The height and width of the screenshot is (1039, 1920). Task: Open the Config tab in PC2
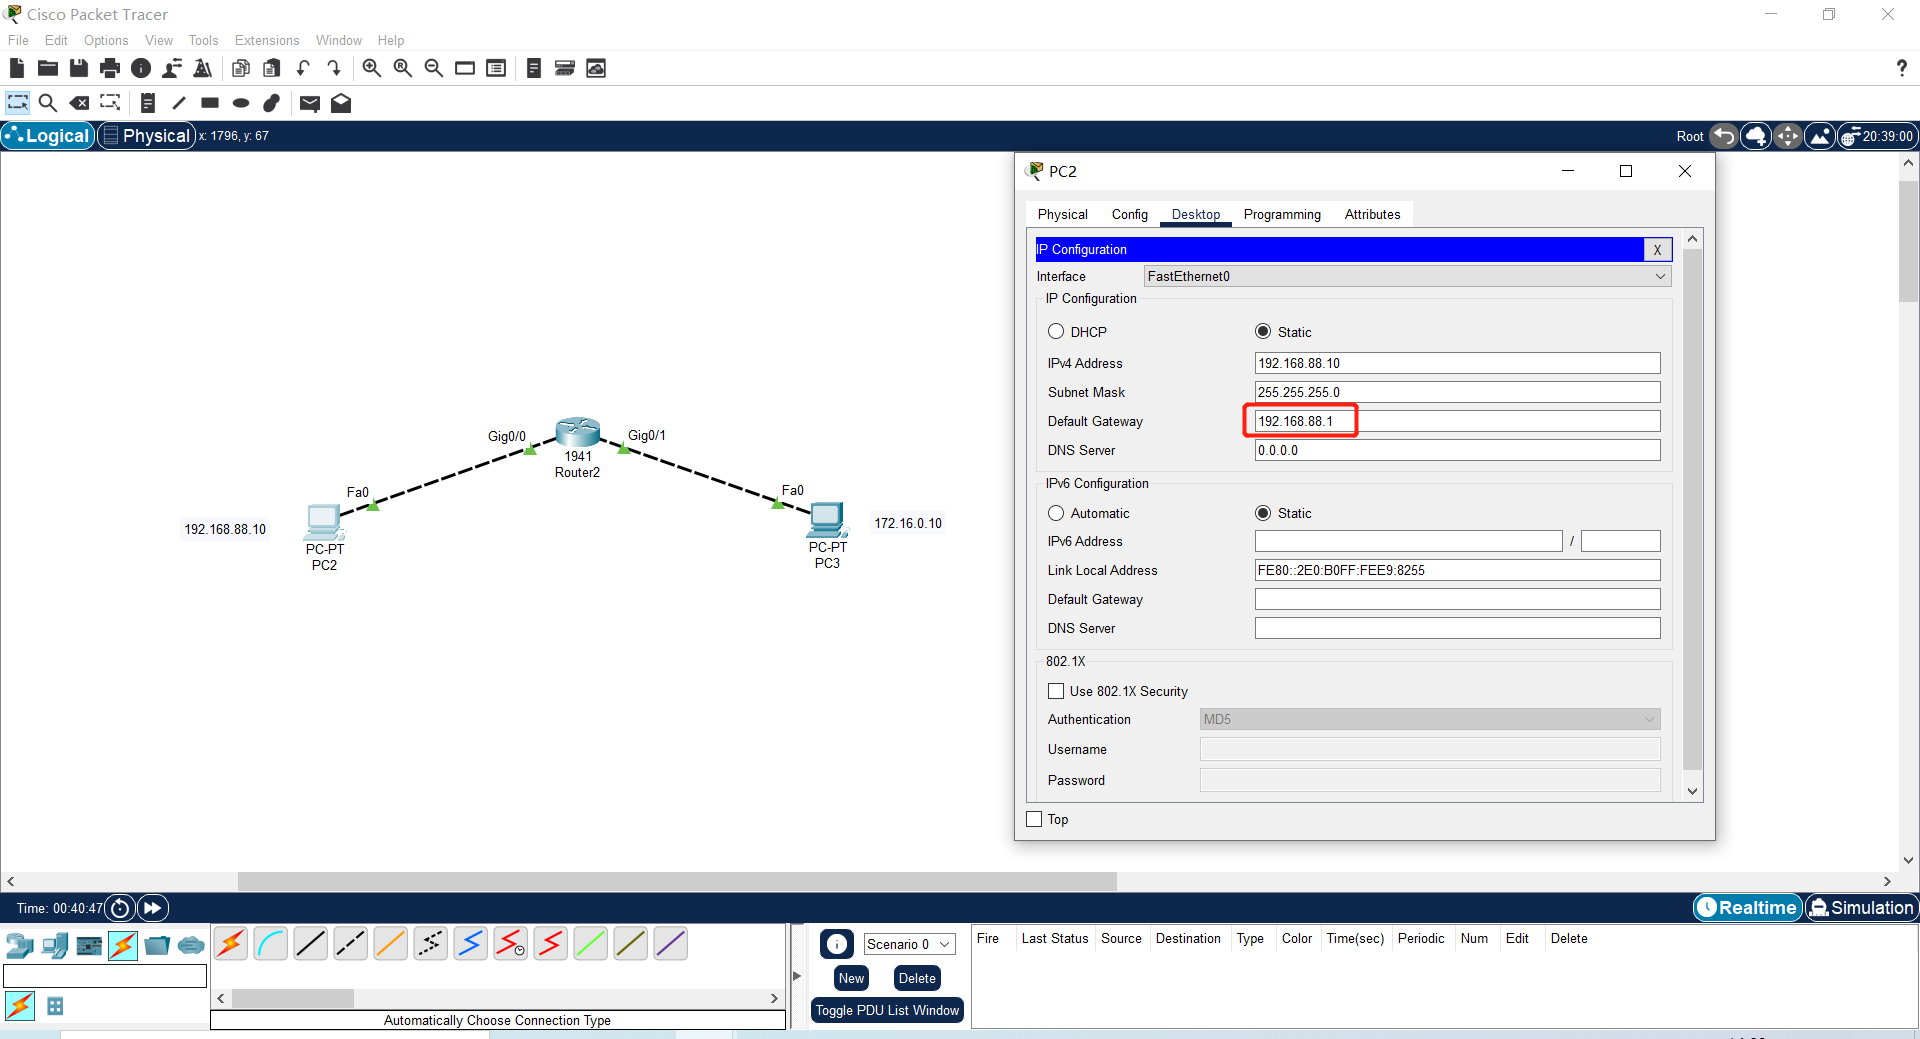pos(1130,214)
